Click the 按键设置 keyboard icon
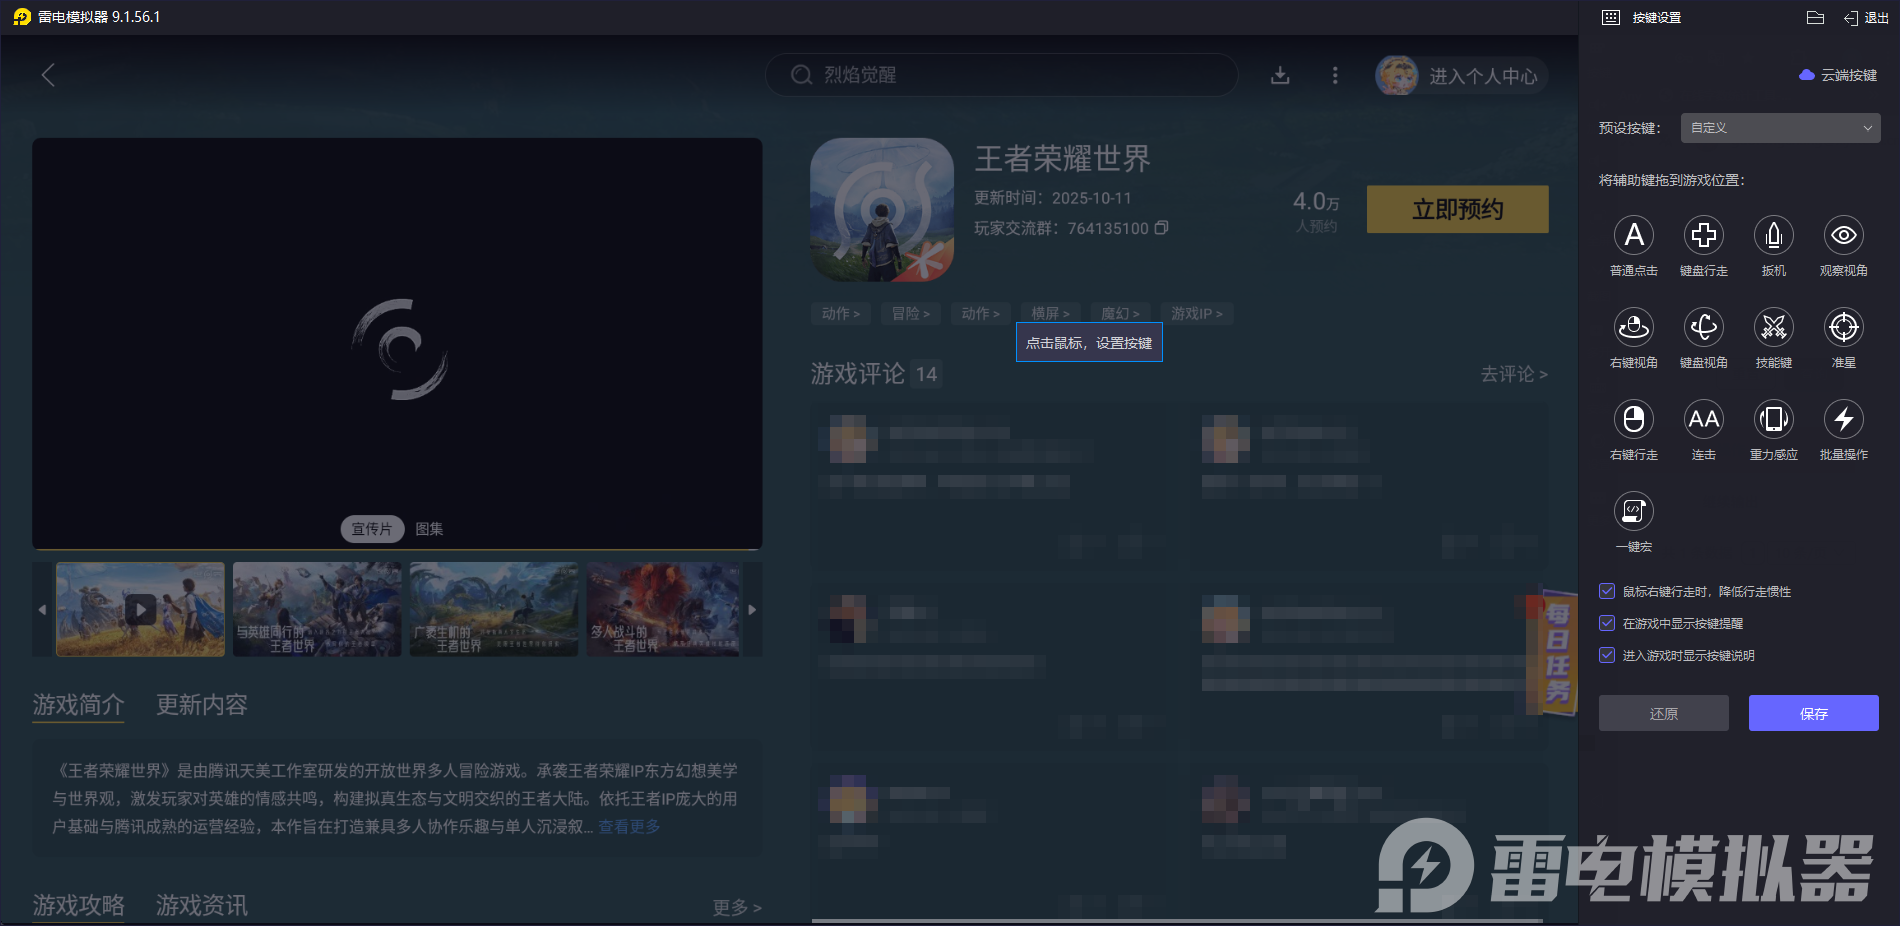The width and height of the screenshot is (1900, 926). [x=1611, y=17]
